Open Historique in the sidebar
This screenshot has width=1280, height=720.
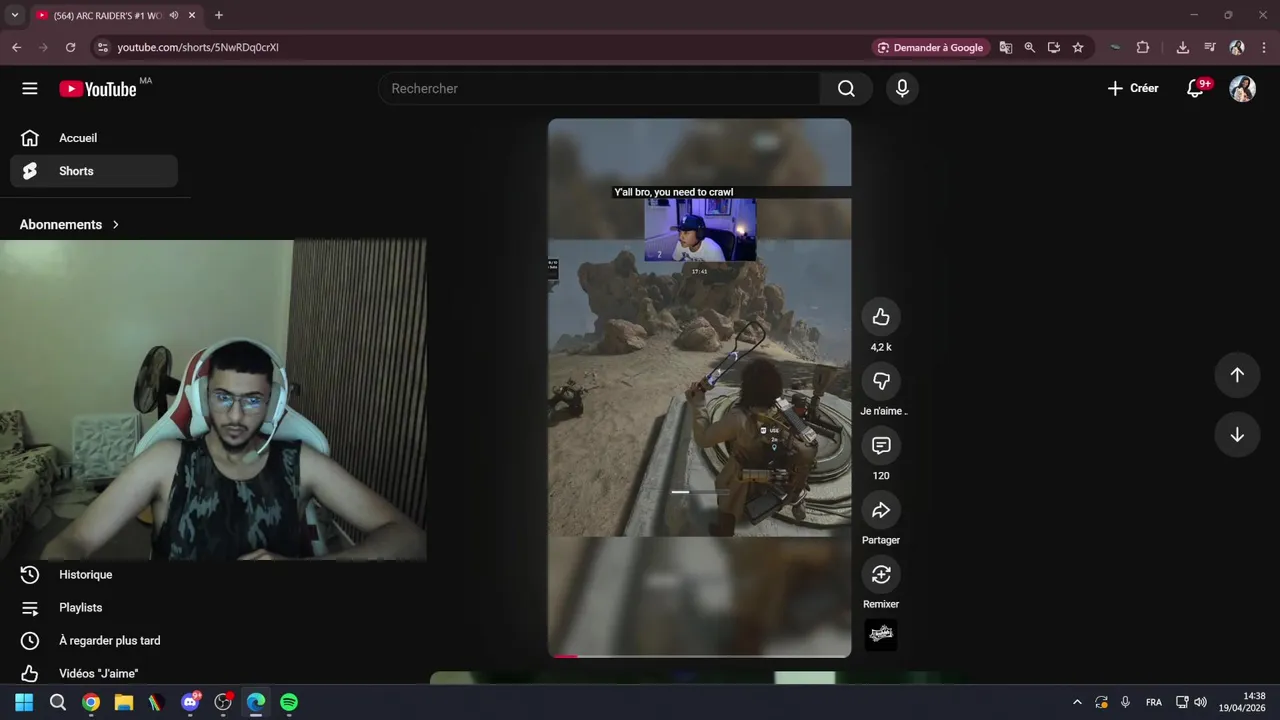tap(94, 575)
